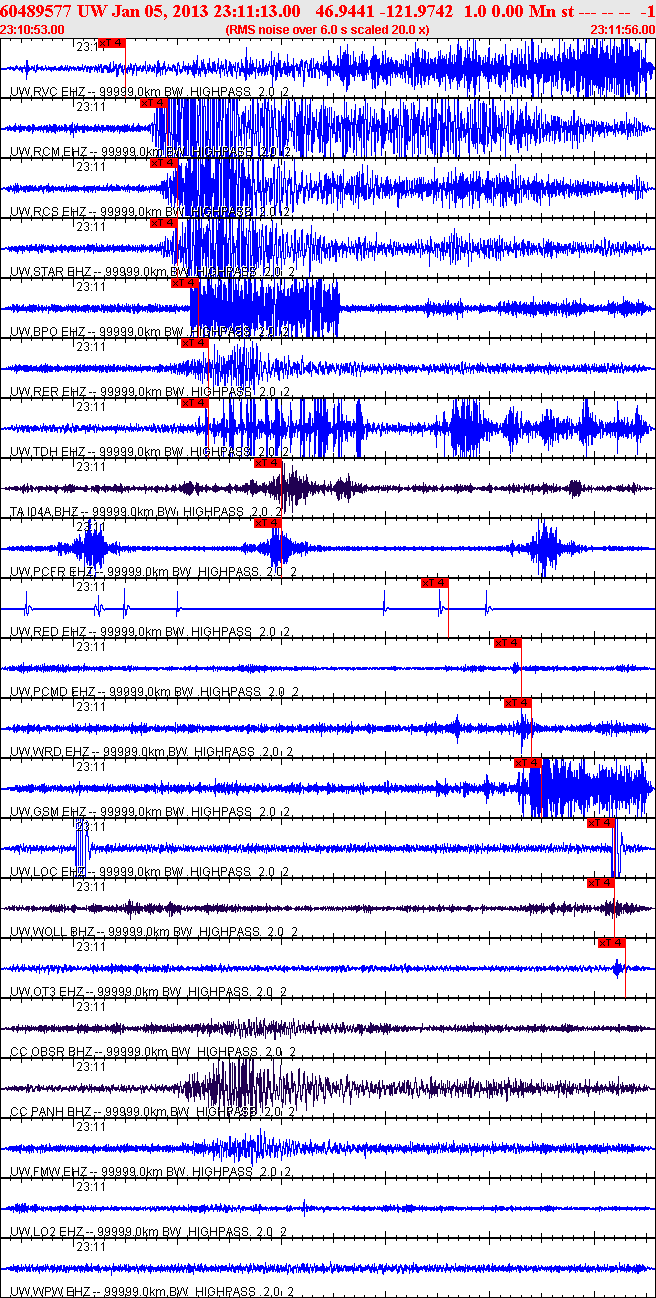
Task: Click the RMS noise scaling note
Action: (328, 30)
